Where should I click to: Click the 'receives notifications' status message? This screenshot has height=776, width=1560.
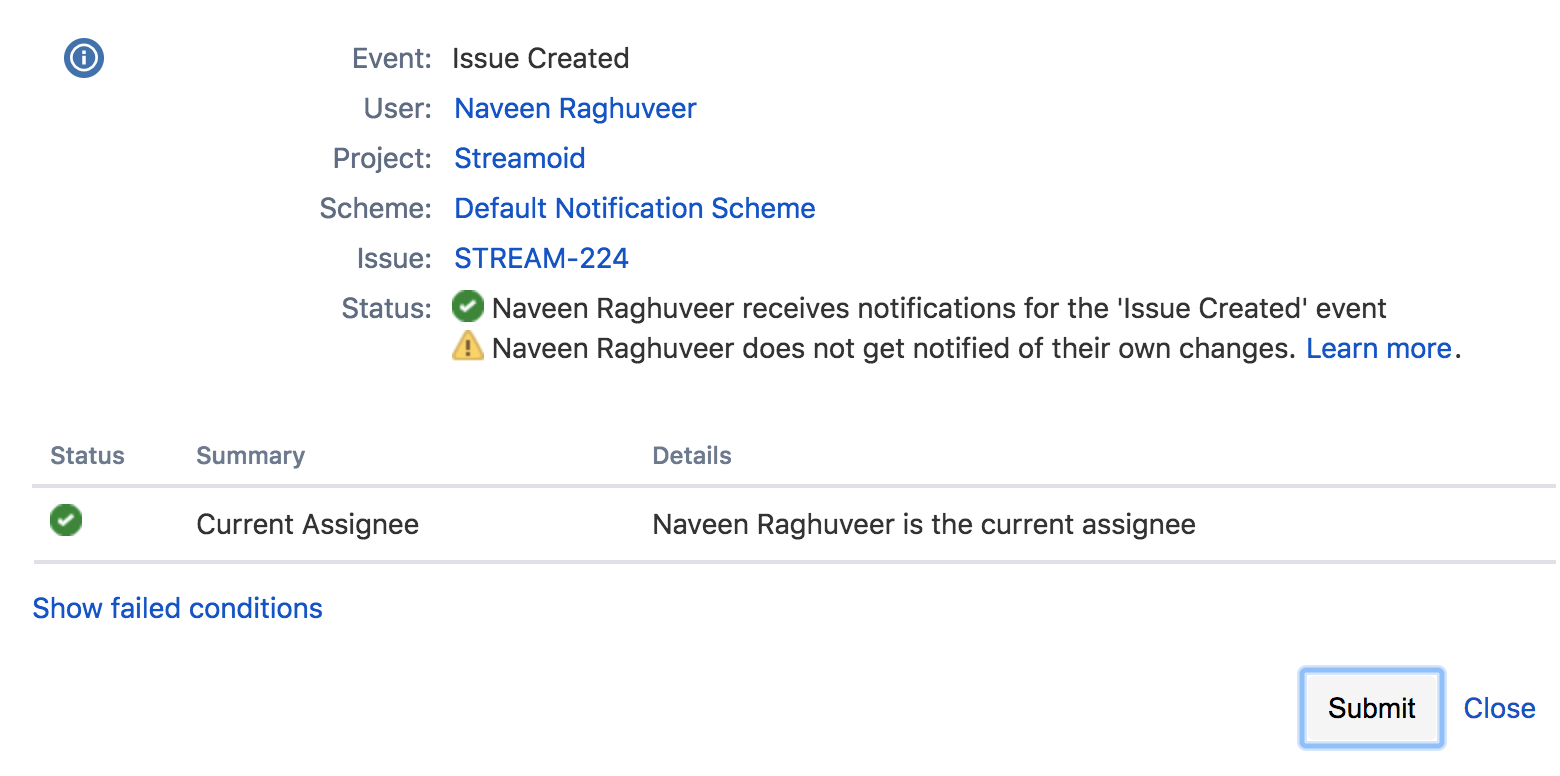point(939,308)
